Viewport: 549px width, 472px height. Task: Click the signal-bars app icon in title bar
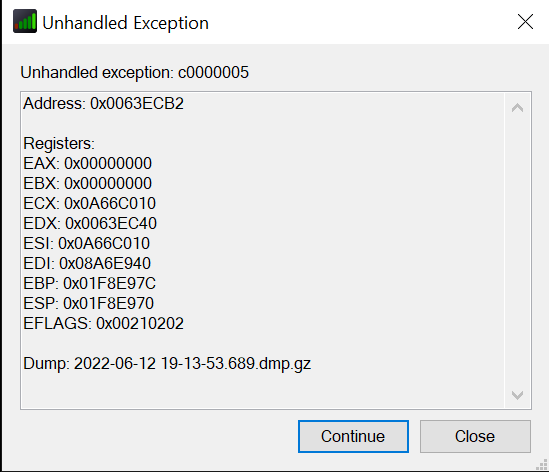(x=25, y=21)
